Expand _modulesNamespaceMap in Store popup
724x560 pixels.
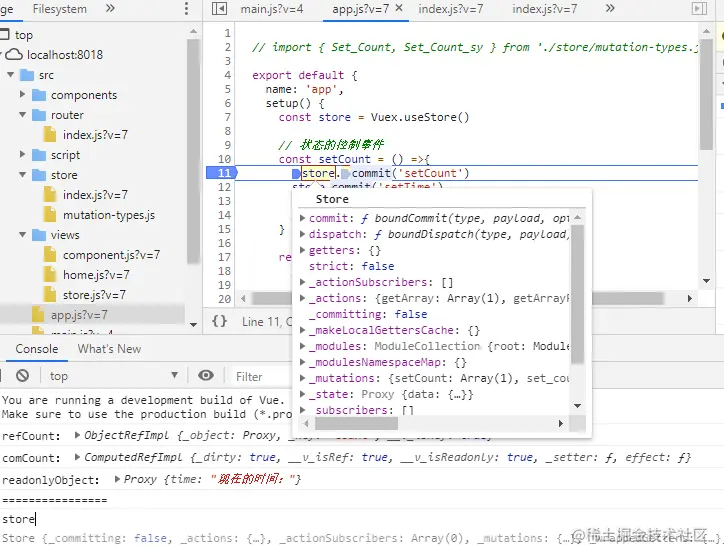coord(302,362)
